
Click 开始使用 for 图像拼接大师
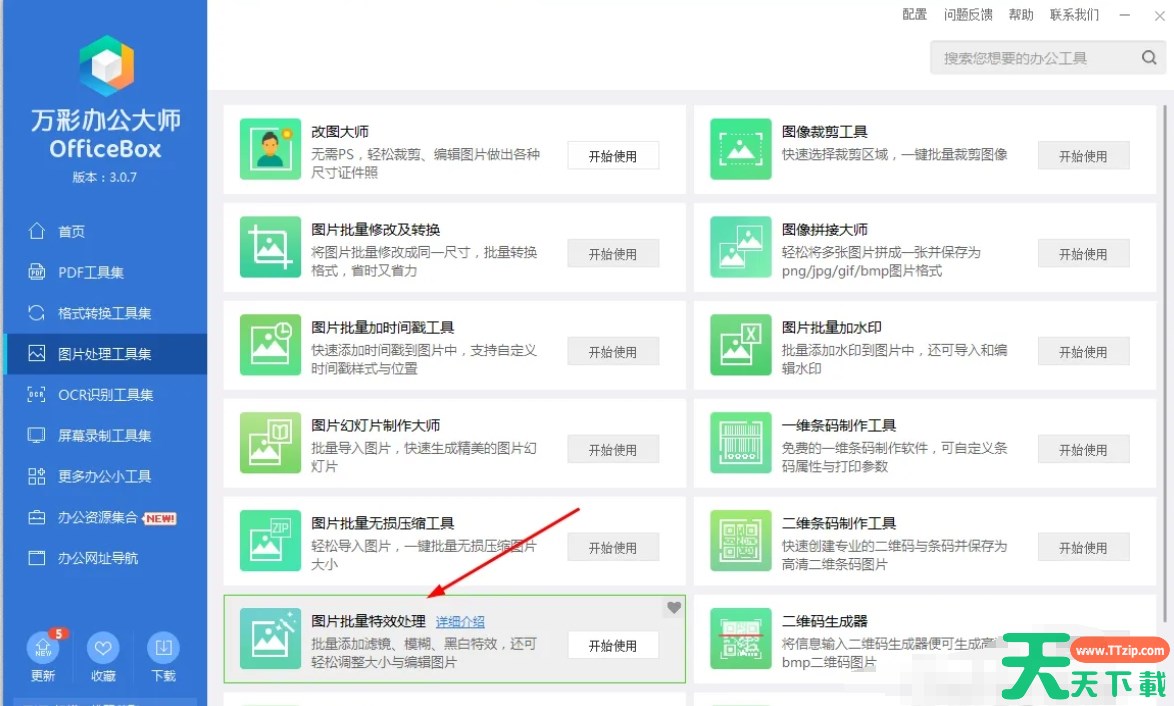coord(1083,254)
